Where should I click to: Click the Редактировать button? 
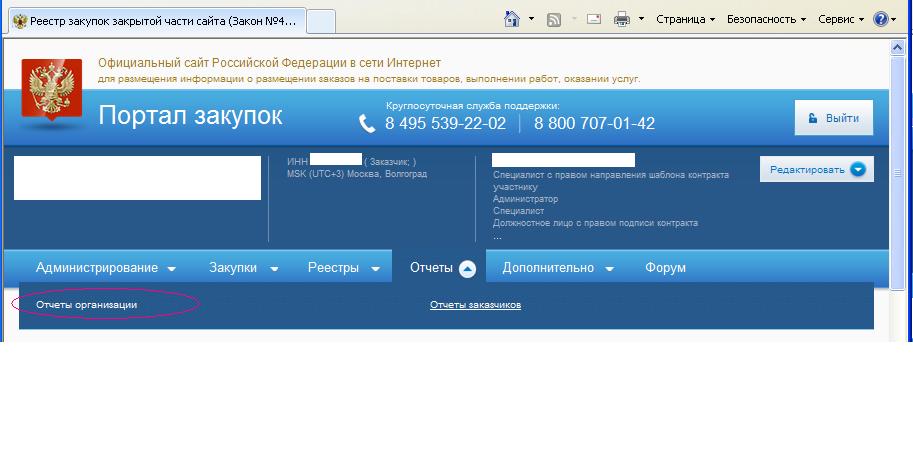[x=816, y=170]
